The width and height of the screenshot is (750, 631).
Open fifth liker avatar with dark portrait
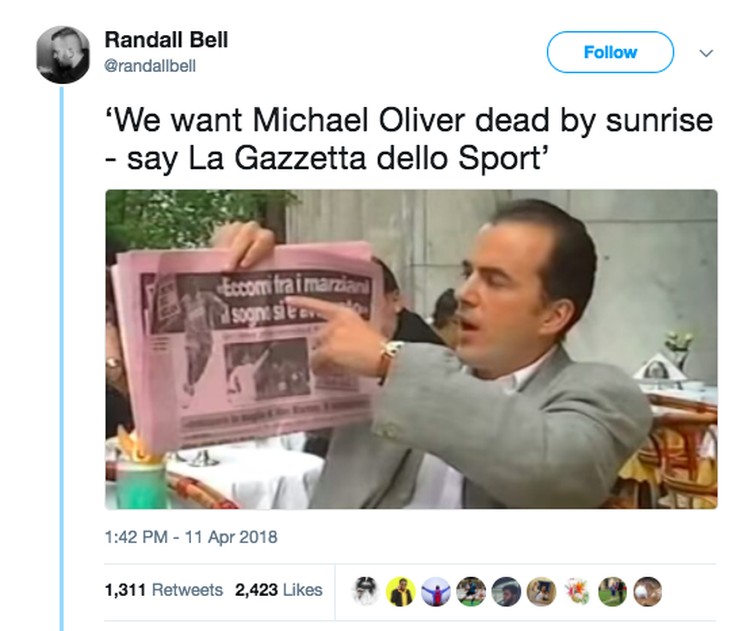[x=506, y=591]
